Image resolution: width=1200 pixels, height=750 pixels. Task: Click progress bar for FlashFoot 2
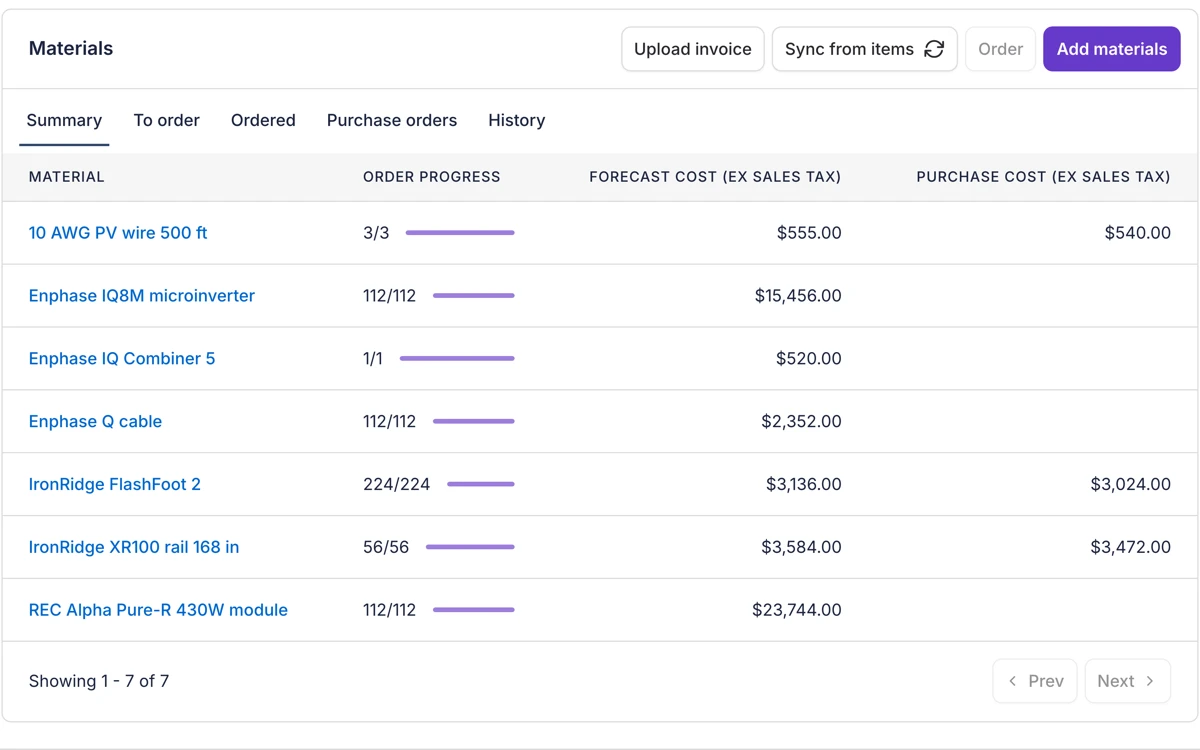(481, 484)
